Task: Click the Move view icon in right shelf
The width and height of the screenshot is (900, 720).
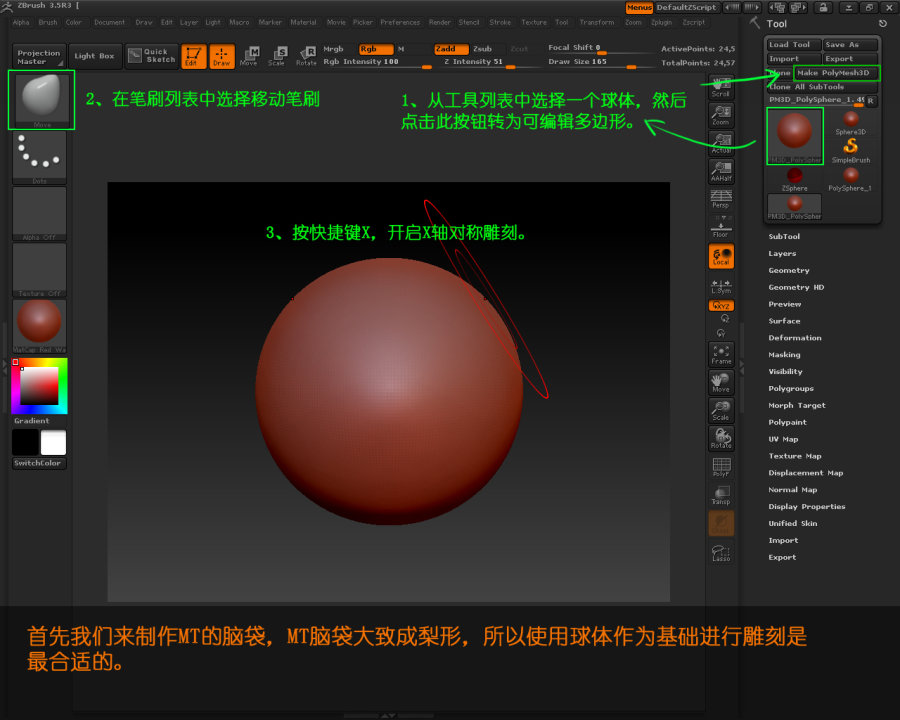Action: click(721, 382)
